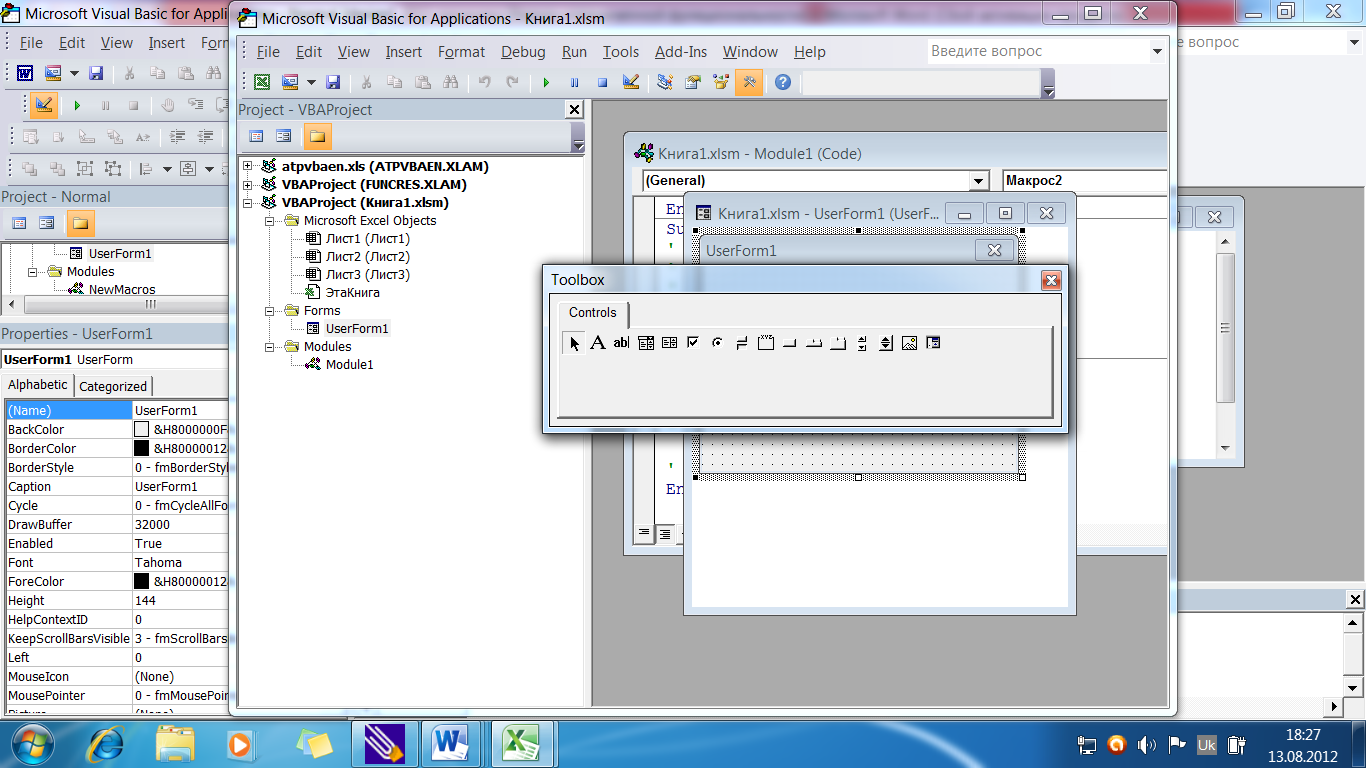Toggle the highlighted Toolbox icon in toolbar
This screenshot has height=768, width=1366.
click(748, 82)
